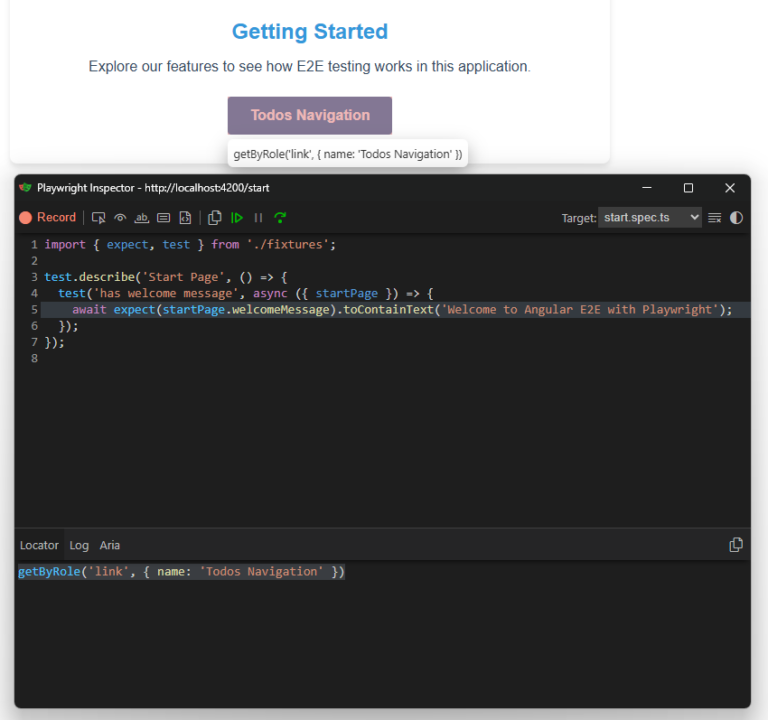Click line 4 'has welcome message' test
The height and width of the screenshot is (720, 768).
245,293
